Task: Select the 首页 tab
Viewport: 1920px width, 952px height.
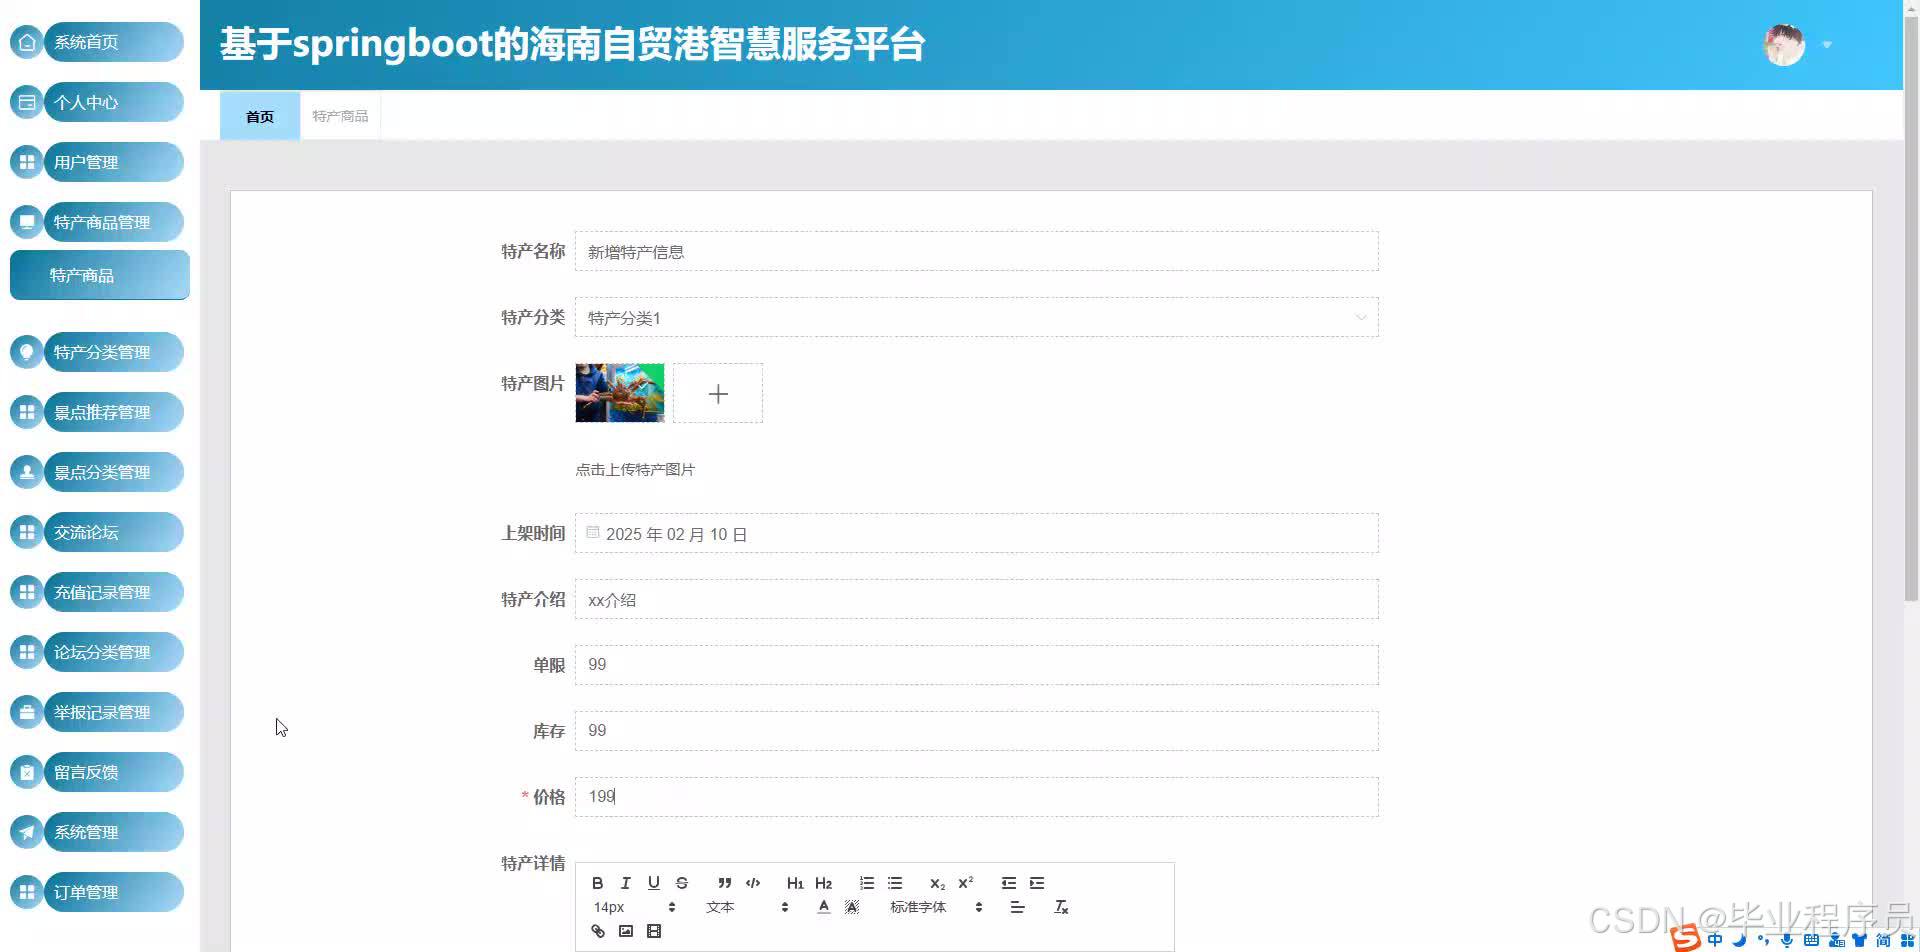Action: 258,115
